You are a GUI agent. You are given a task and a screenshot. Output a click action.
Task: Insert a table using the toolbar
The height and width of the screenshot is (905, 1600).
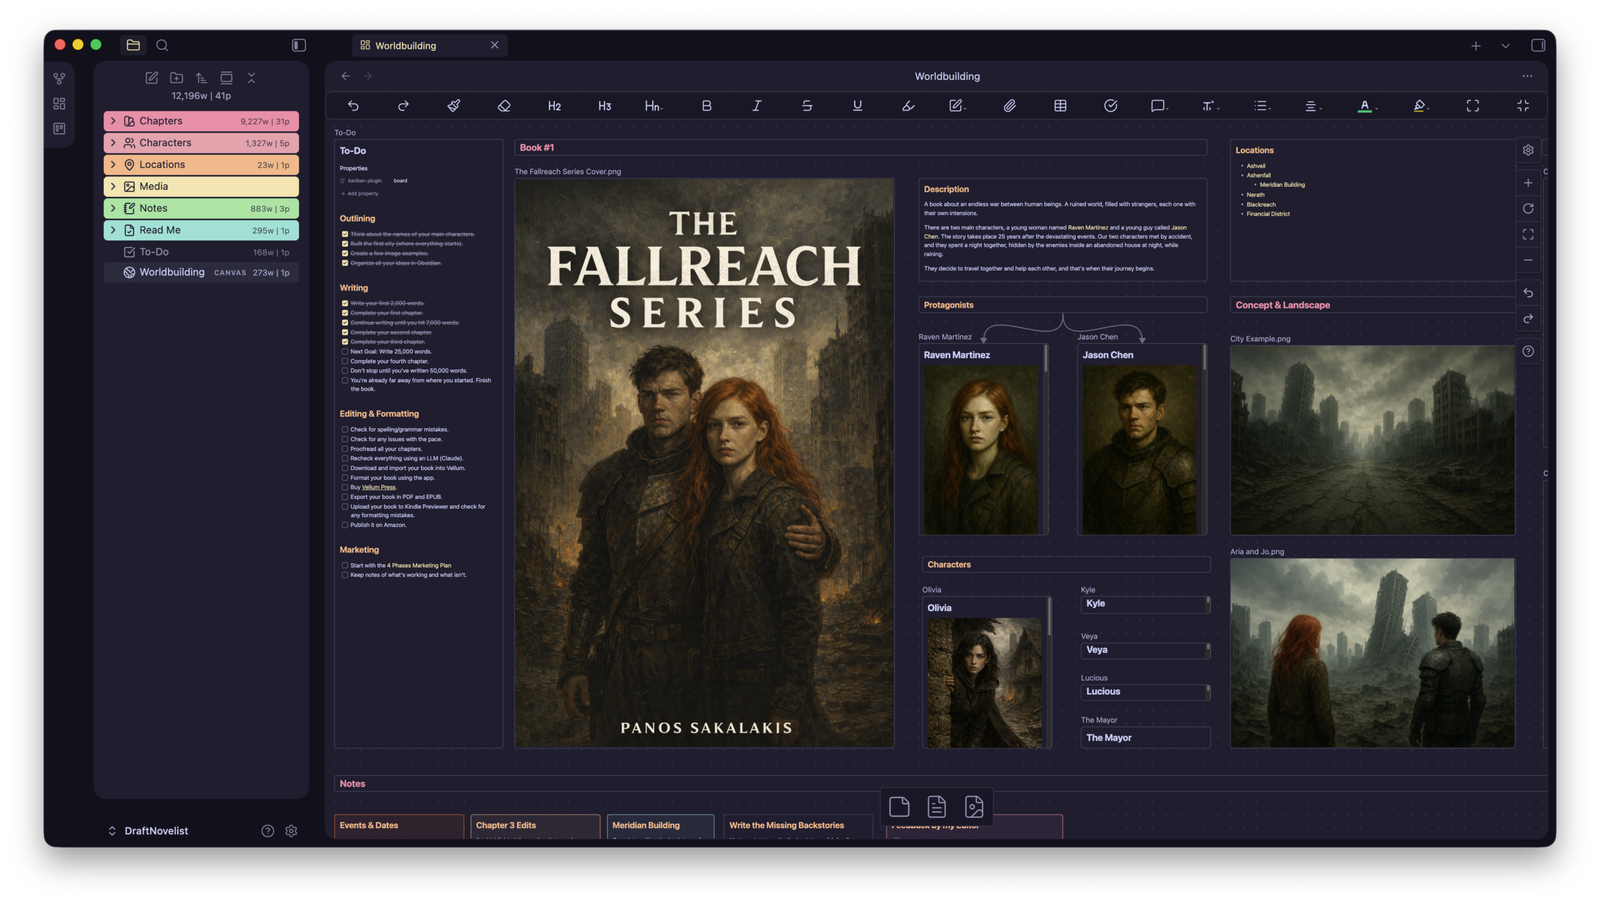click(x=1060, y=106)
